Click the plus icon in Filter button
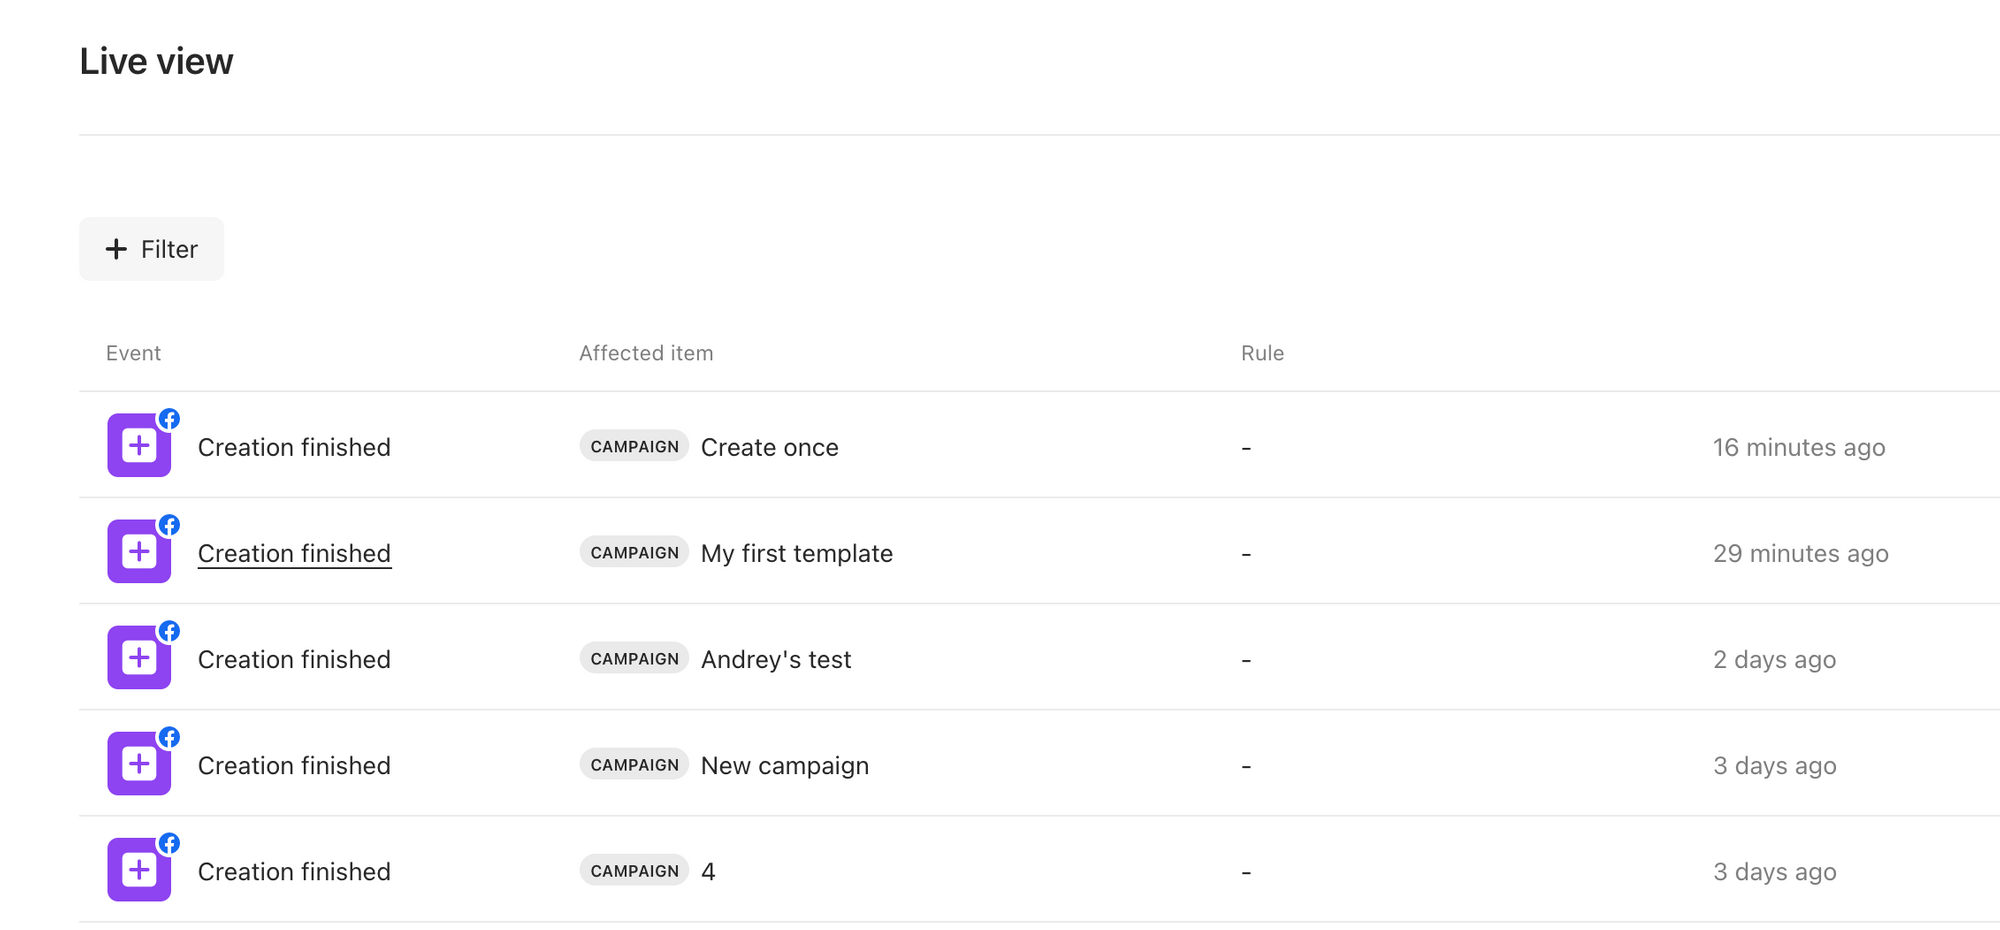 click(x=116, y=249)
